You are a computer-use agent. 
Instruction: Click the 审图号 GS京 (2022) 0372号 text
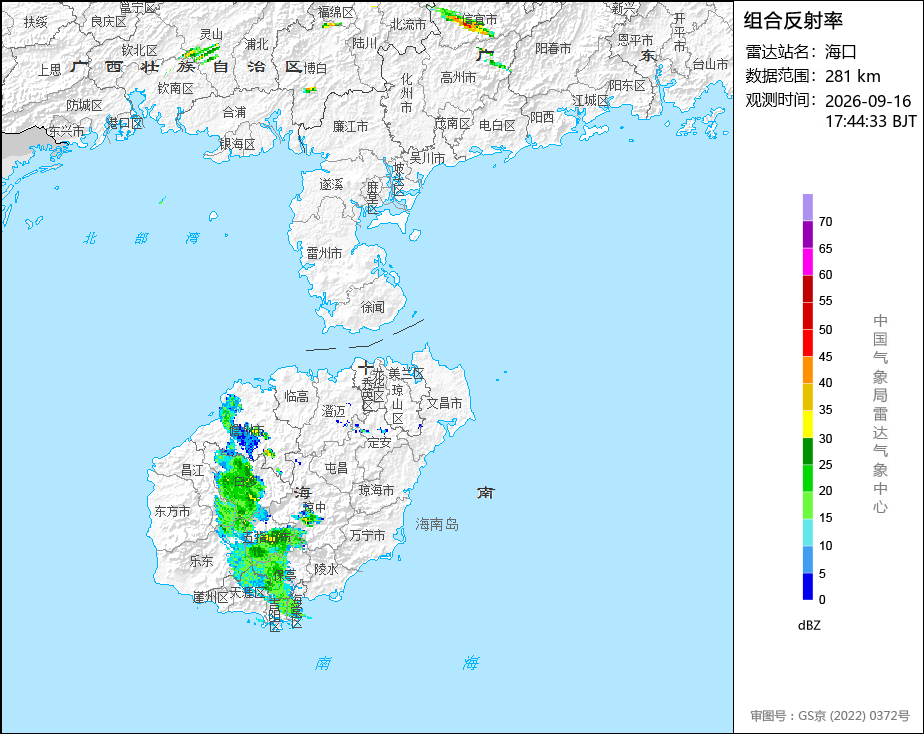(x=830, y=716)
